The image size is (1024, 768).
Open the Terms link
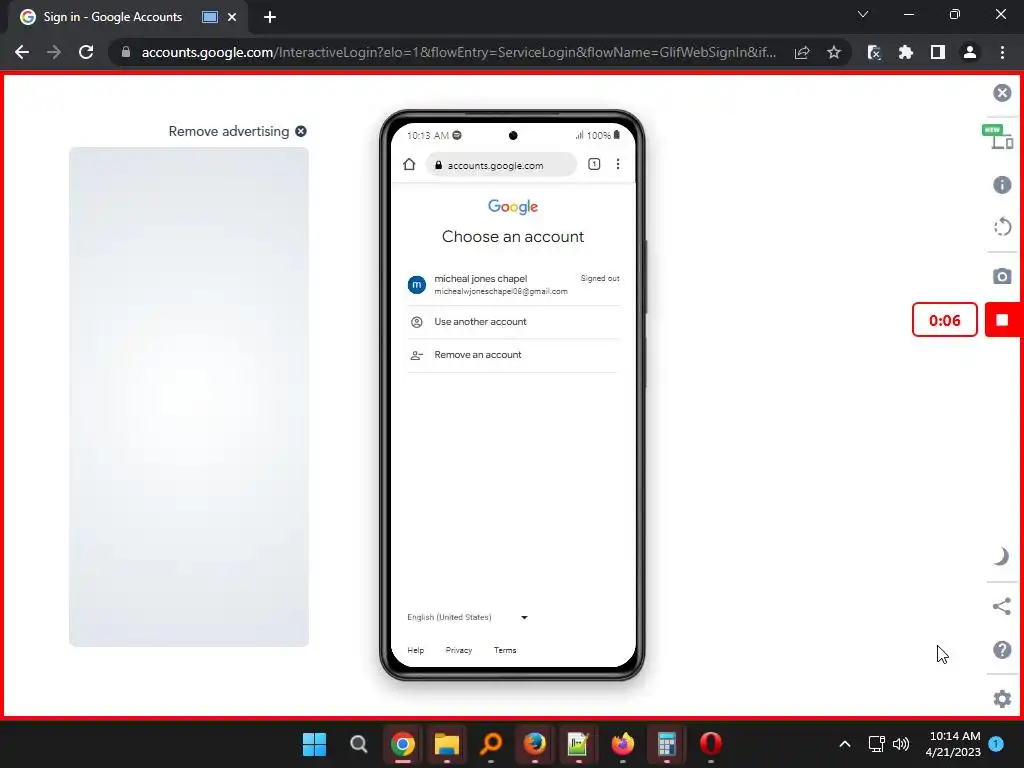click(x=505, y=650)
